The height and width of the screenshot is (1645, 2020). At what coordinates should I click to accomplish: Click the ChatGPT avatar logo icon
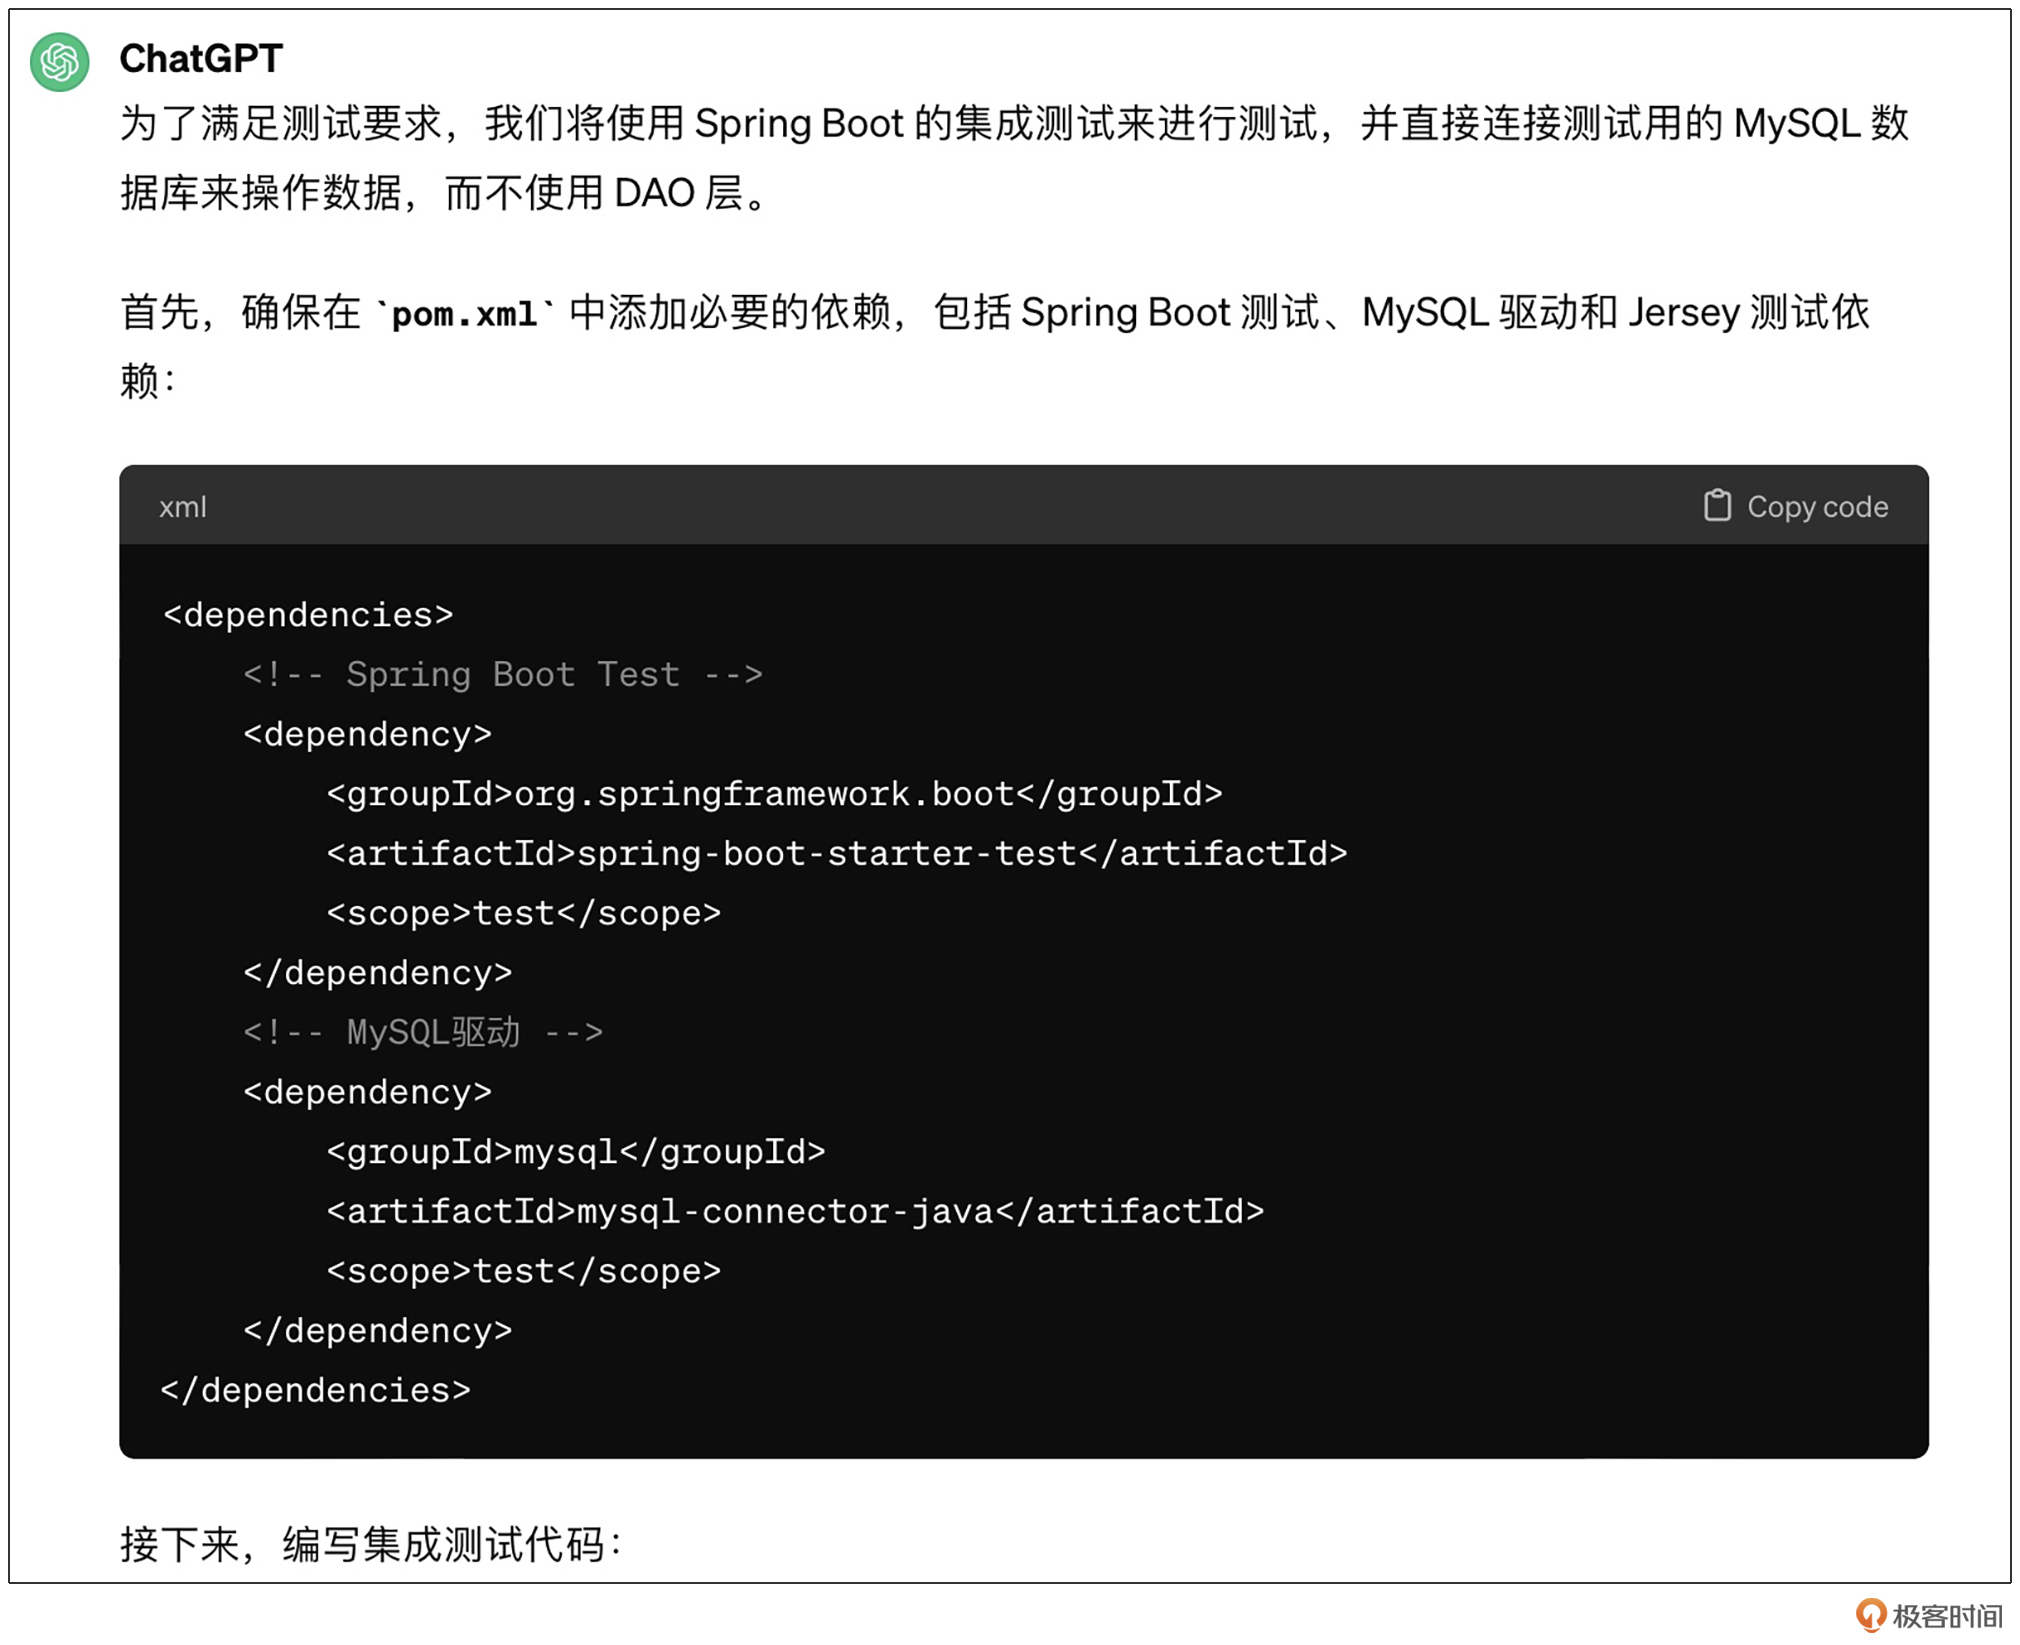(59, 61)
